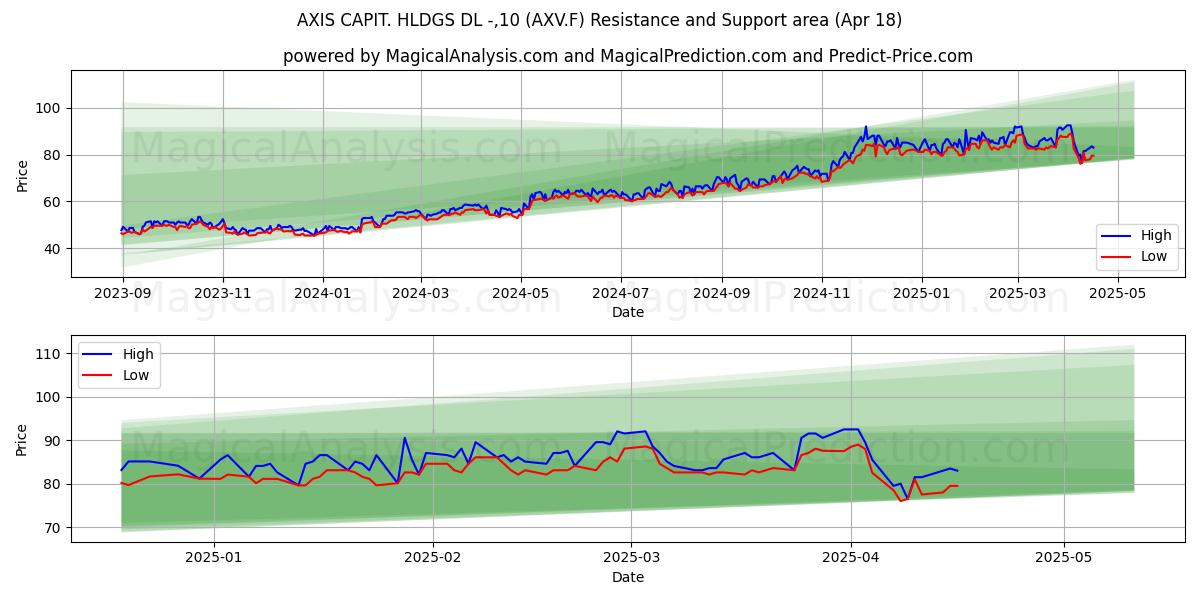
Task: Click the 'Date' x-axis label under bottom chart
Action: [628, 578]
